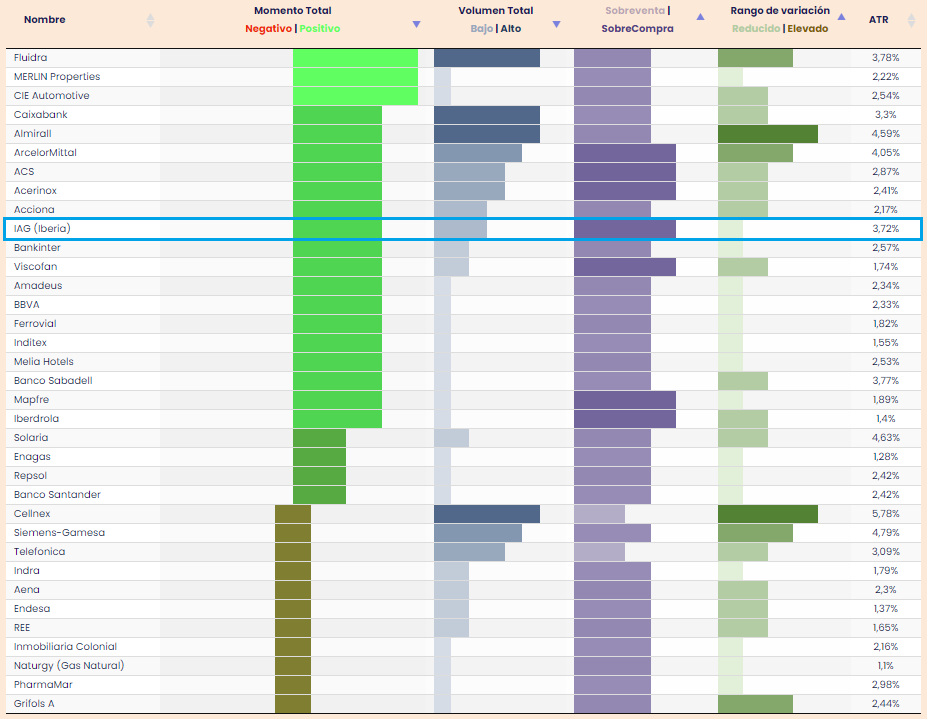Select the Siemens-Gamesa row name
This screenshot has height=719, width=927.
[59, 532]
